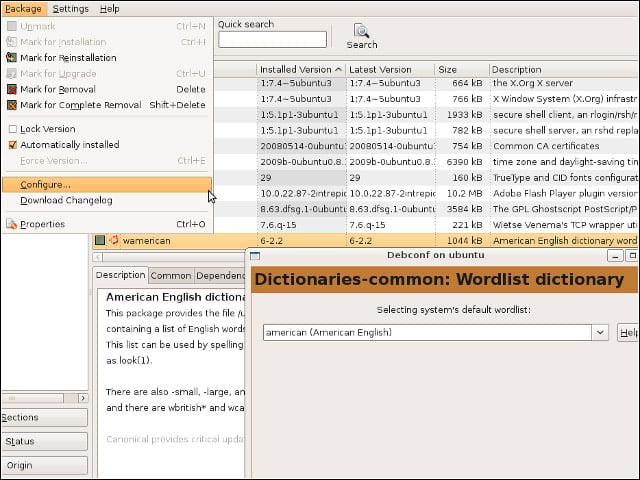Click the Mark for Removal icon
Viewport: 640px width, 480px height.
click(x=12, y=89)
